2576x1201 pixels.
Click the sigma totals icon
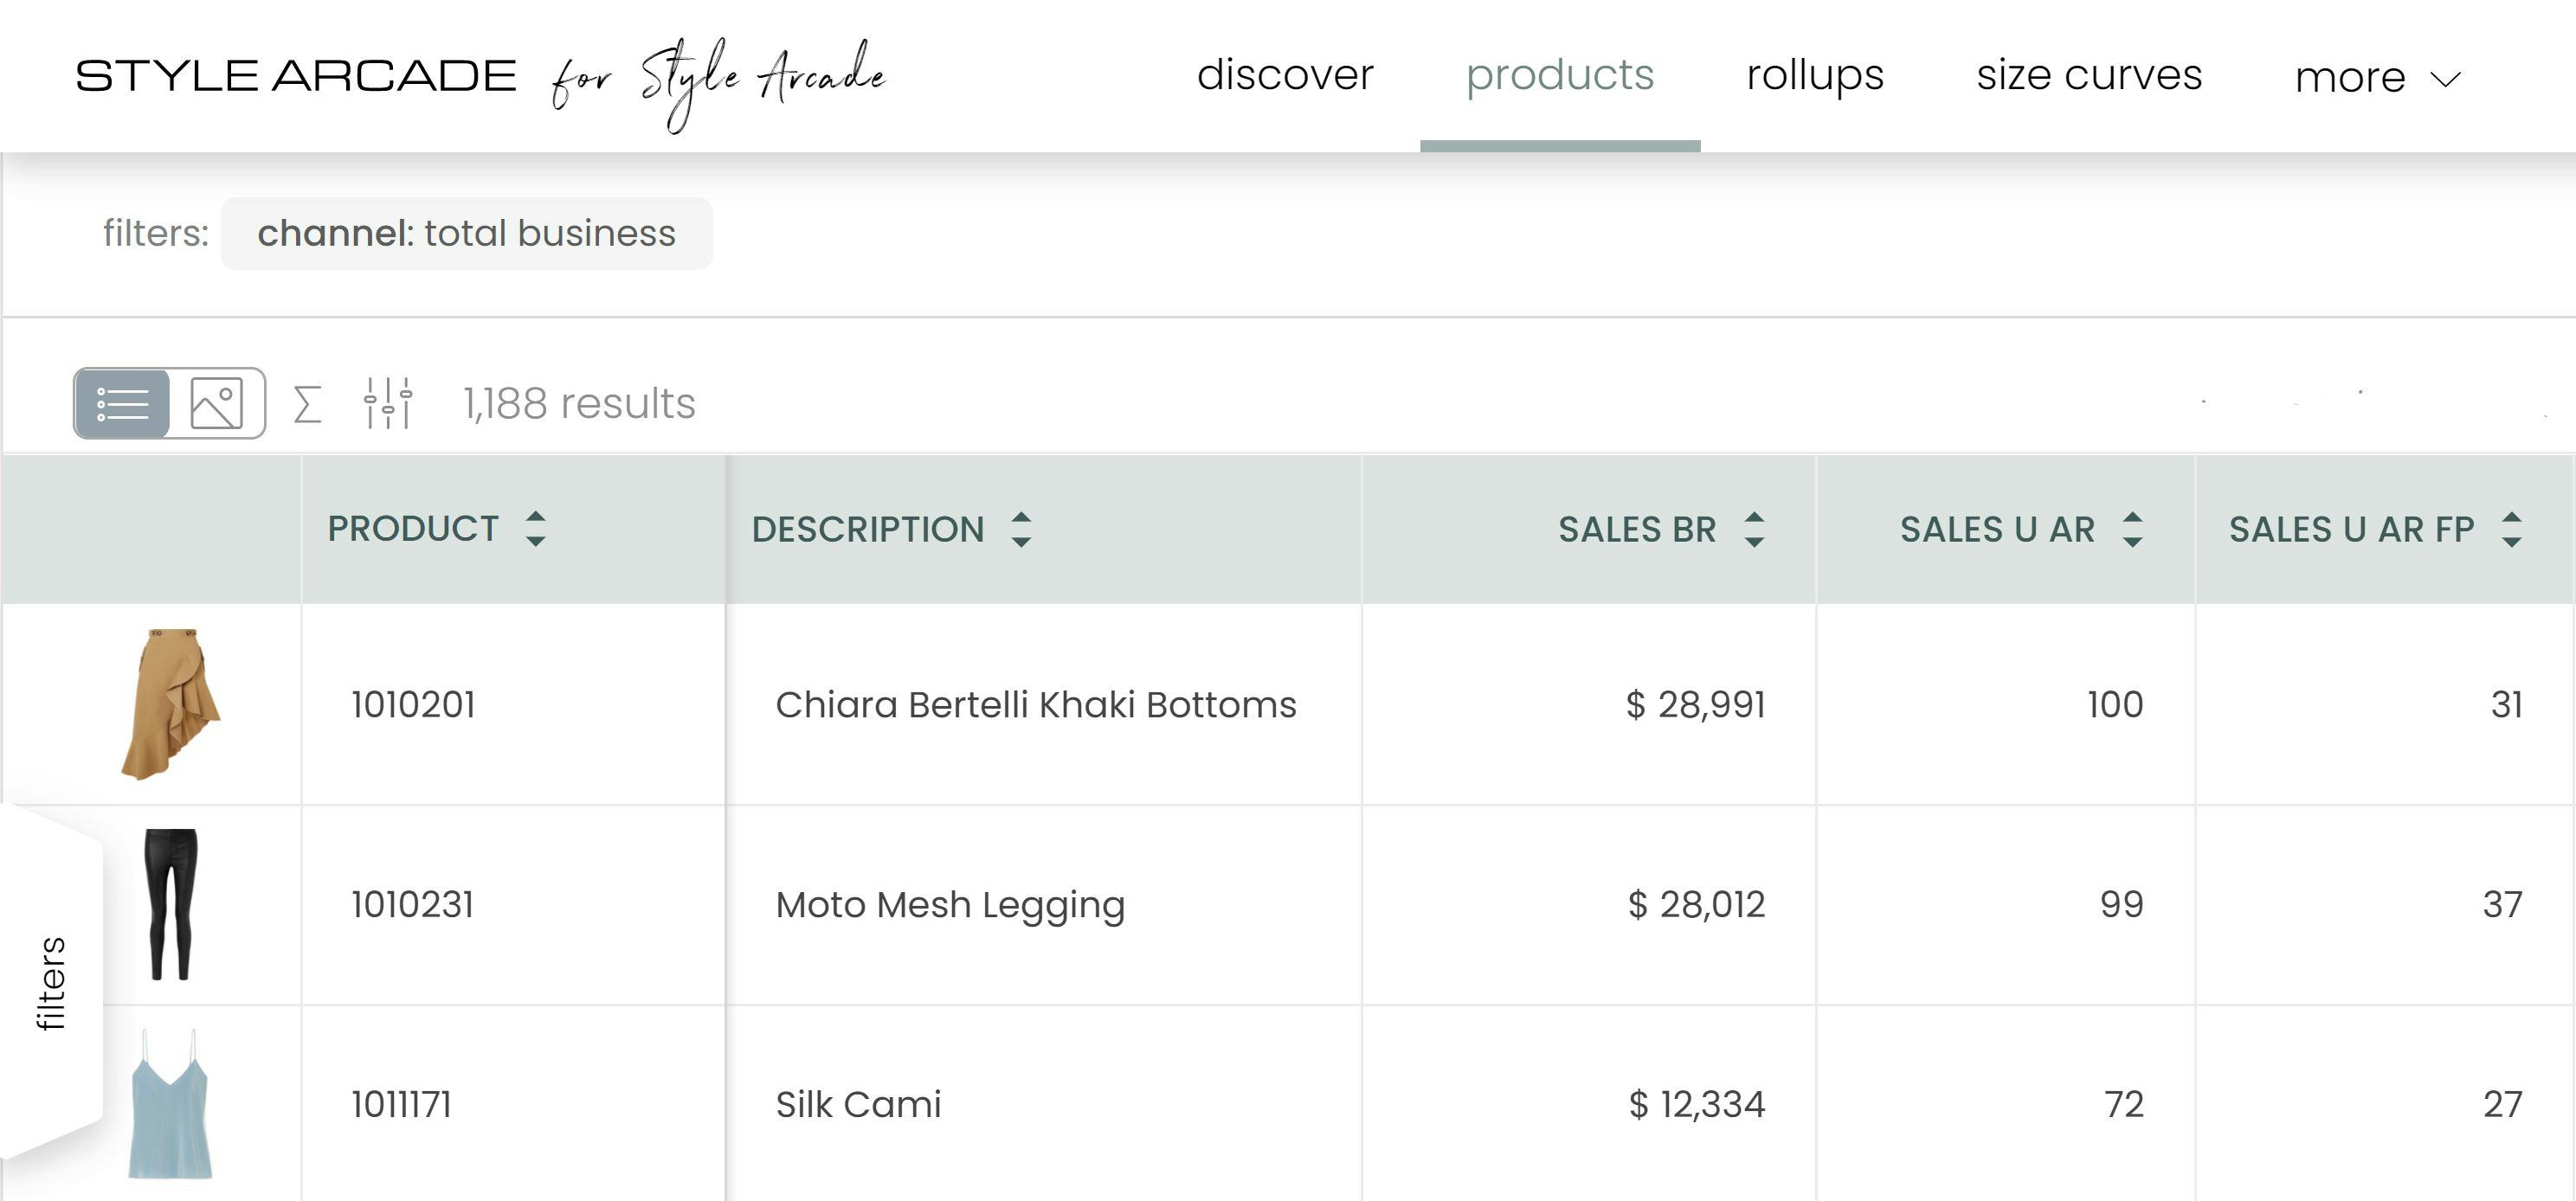(307, 404)
